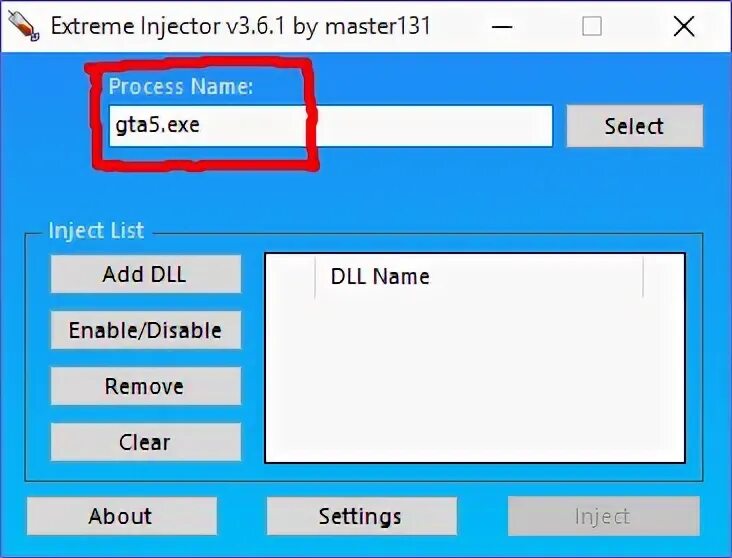The height and width of the screenshot is (558, 732).
Task: Click the Select process button
Action: pyautogui.click(x=634, y=126)
